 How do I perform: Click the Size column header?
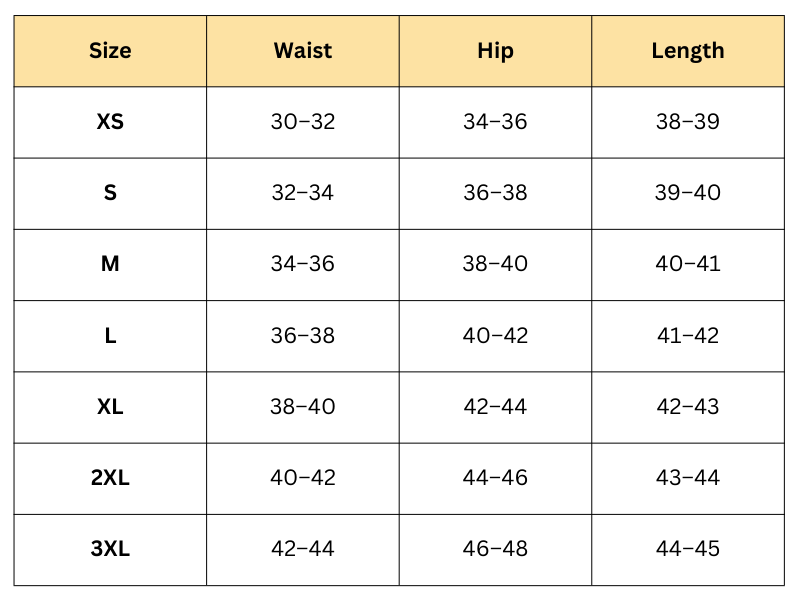point(110,51)
